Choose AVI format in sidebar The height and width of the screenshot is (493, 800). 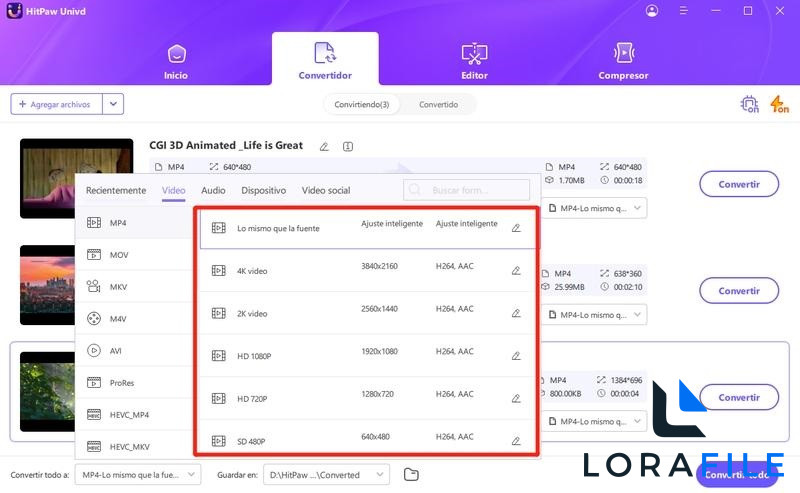pyautogui.click(x=134, y=351)
